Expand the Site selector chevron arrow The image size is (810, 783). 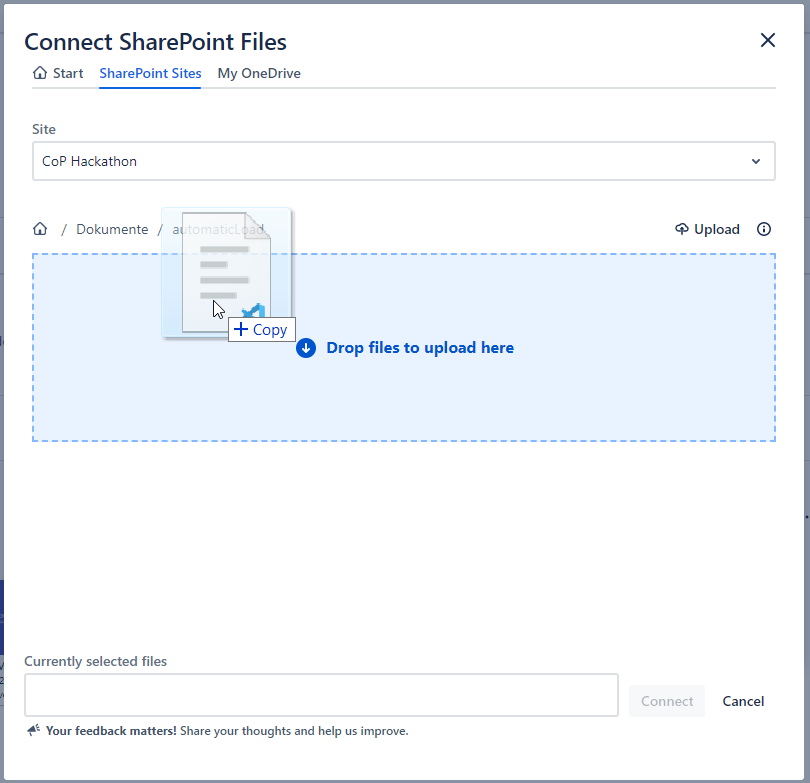(x=756, y=161)
